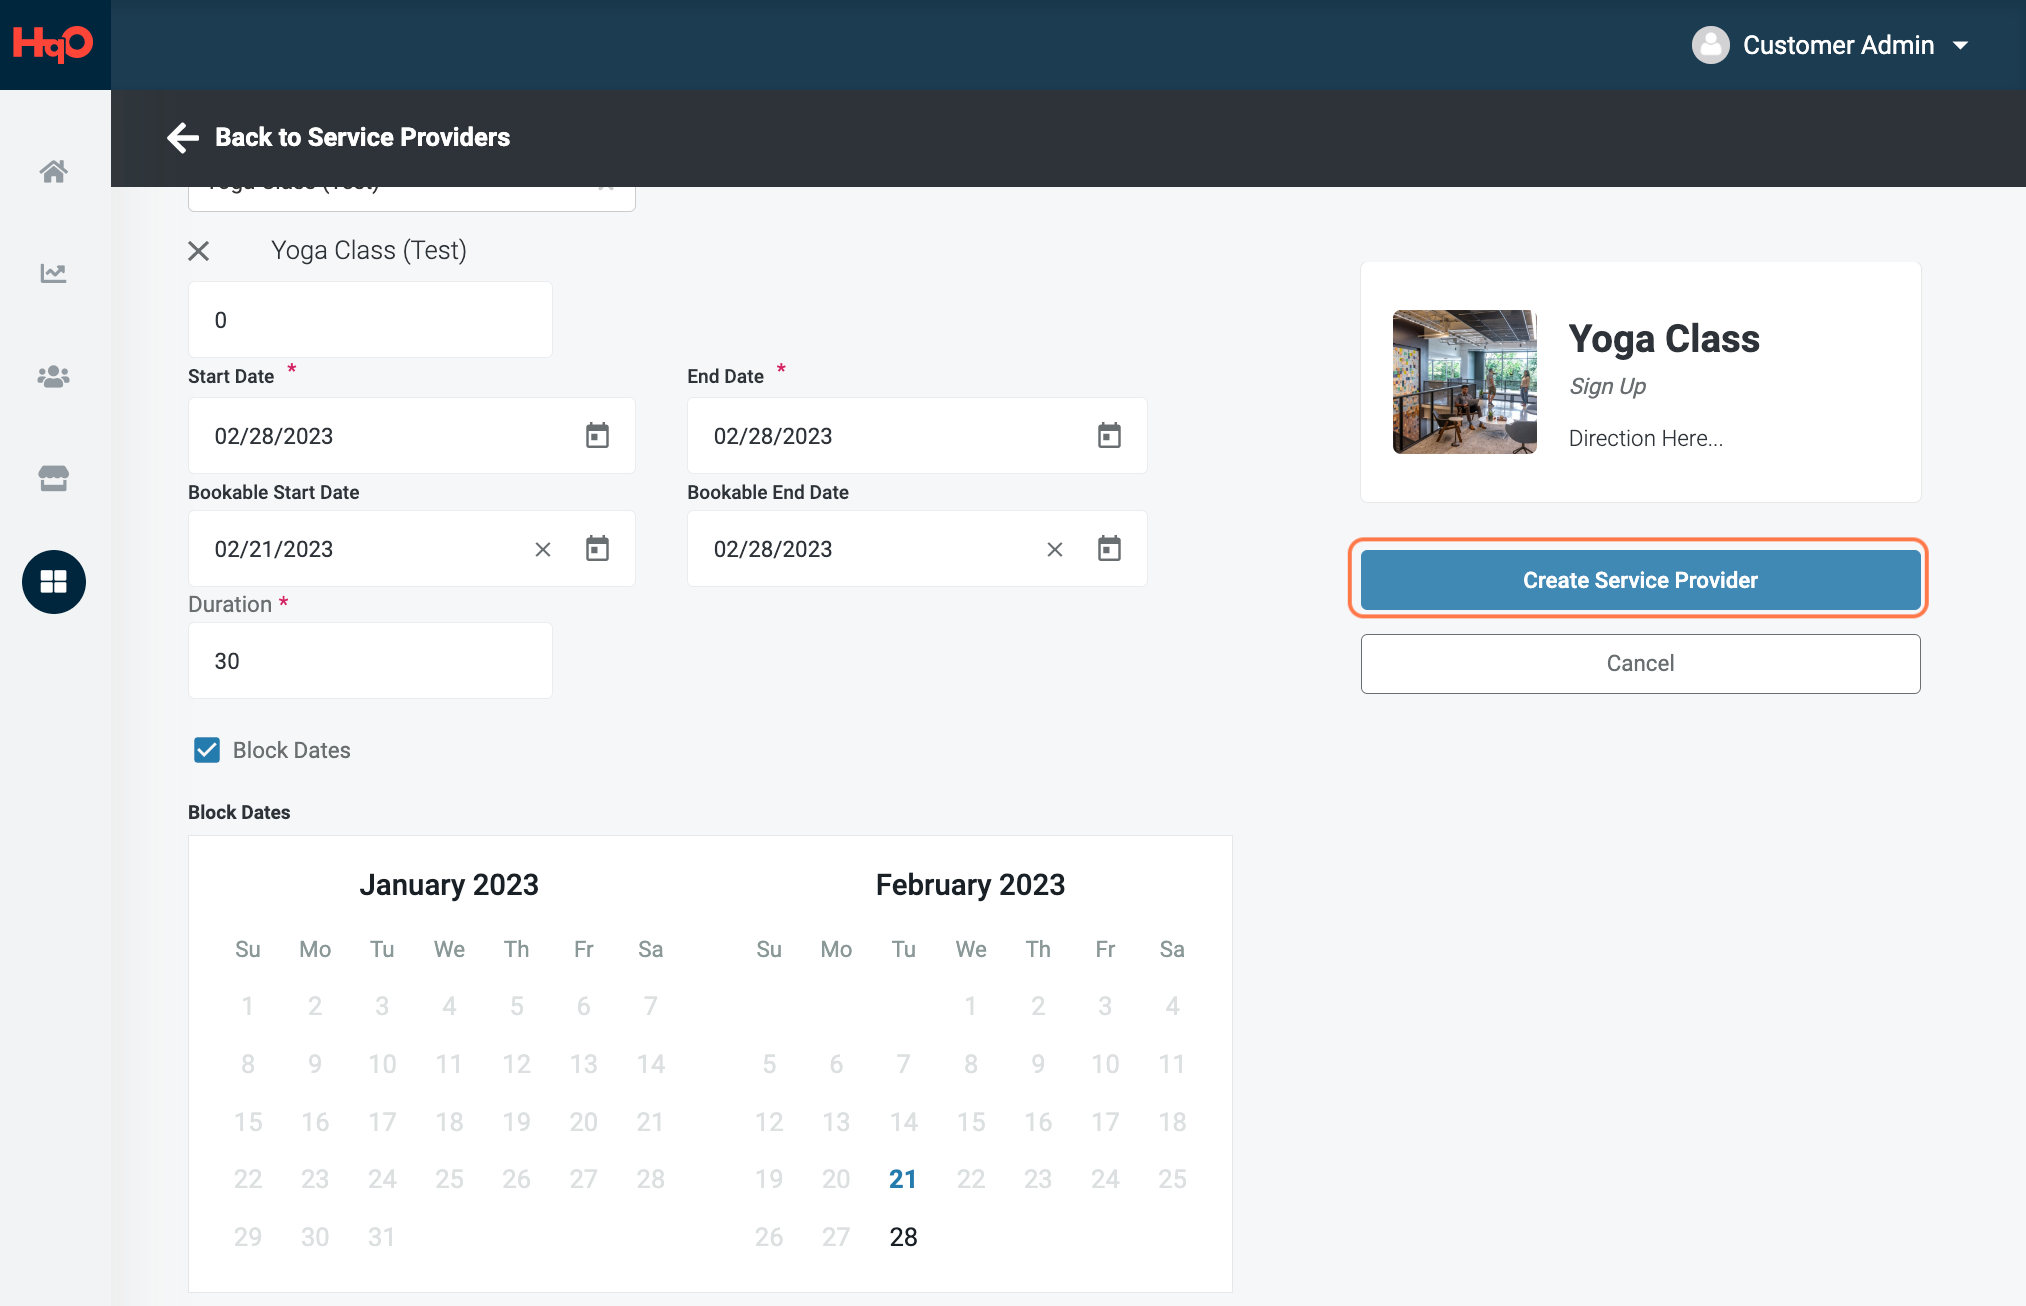
Task: Click the field containing 0
Action: [370, 320]
